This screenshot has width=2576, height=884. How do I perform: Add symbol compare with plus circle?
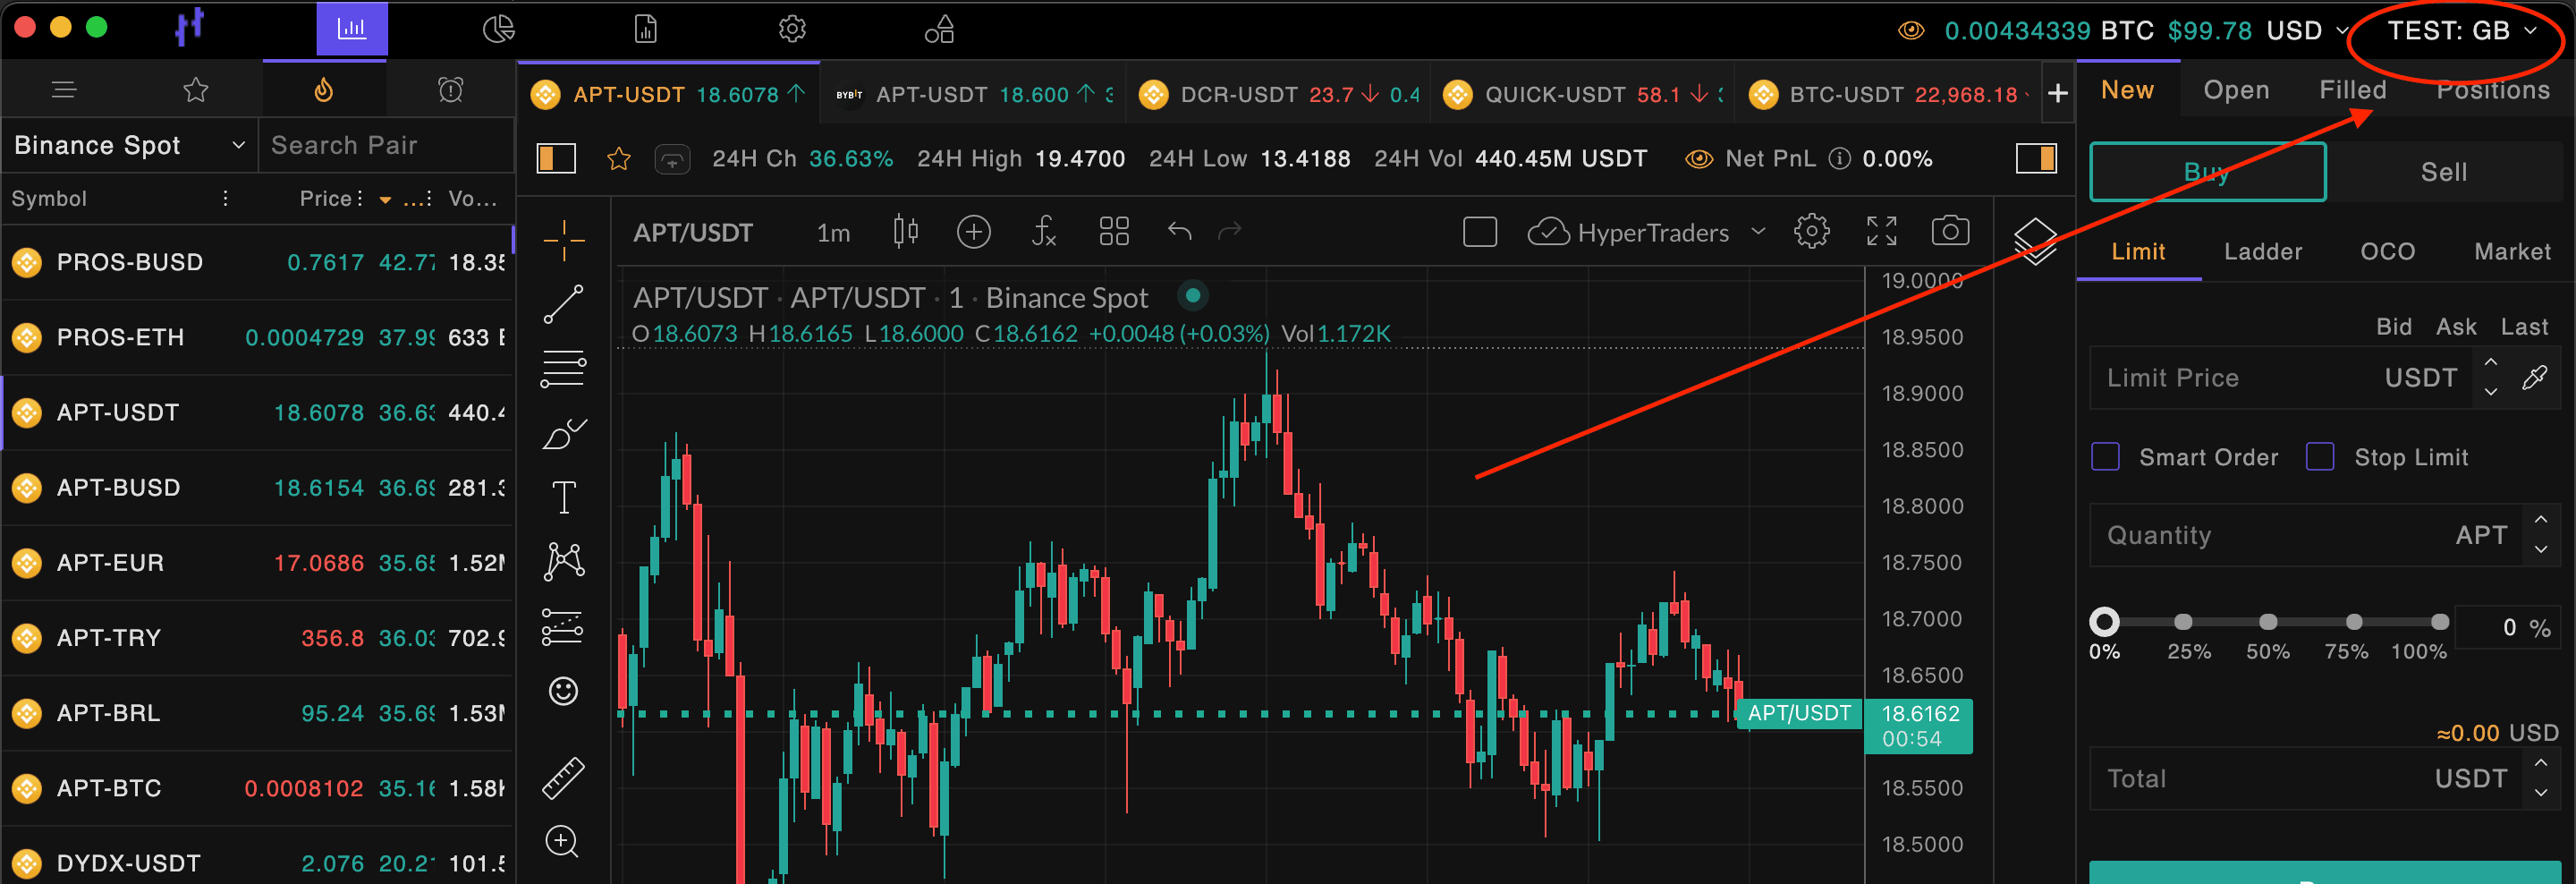[x=974, y=232]
